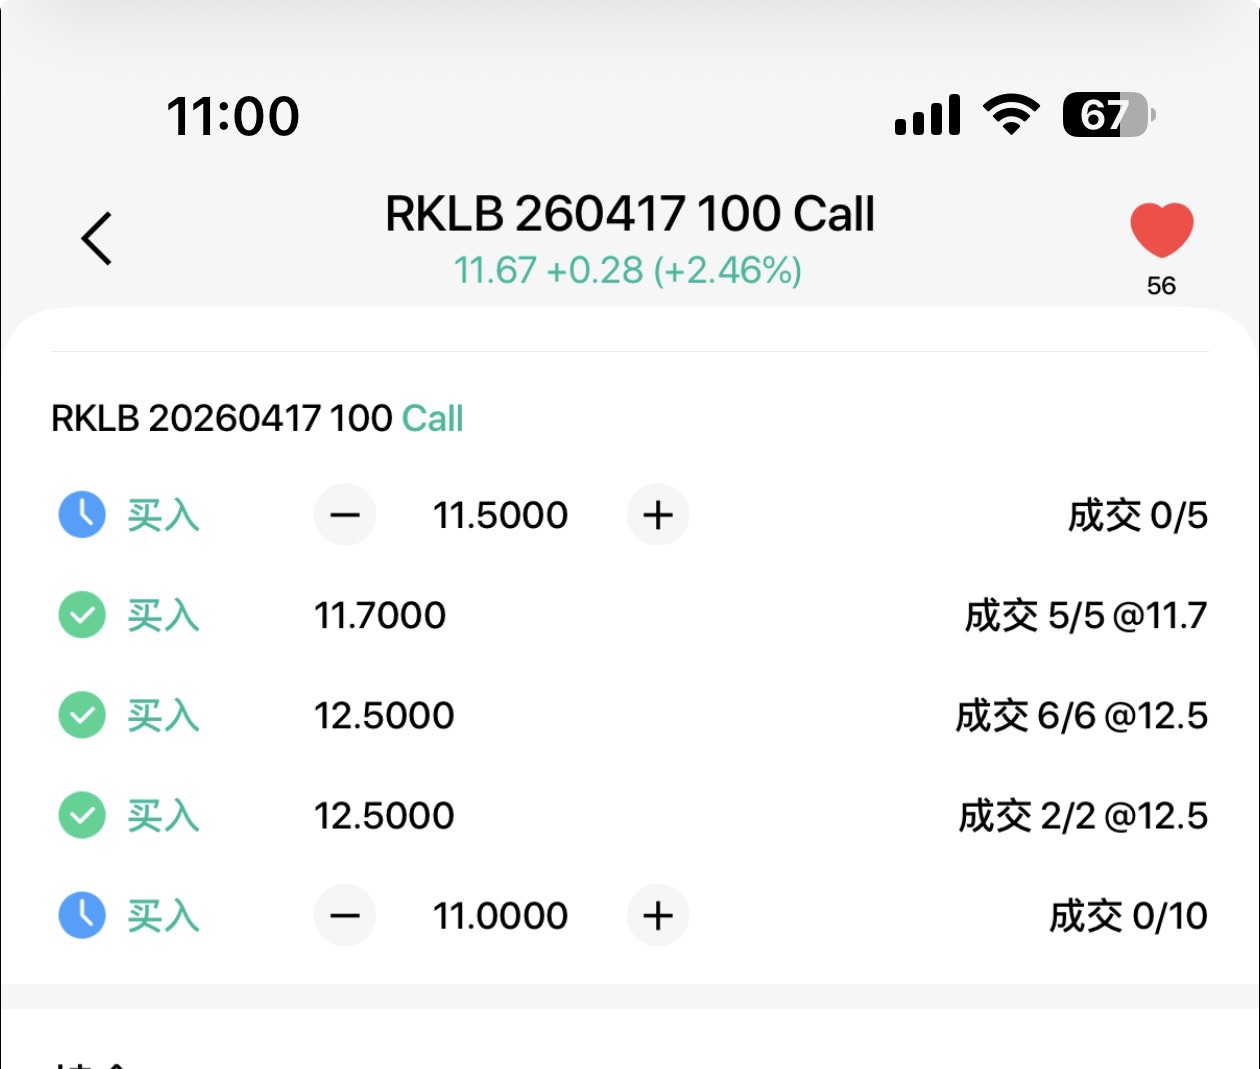The width and height of the screenshot is (1260, 1069).
Task: Tap the 11.67 +0.28 (+2.46%) quote
Action: pyautogui.click(x=628, y=270)
